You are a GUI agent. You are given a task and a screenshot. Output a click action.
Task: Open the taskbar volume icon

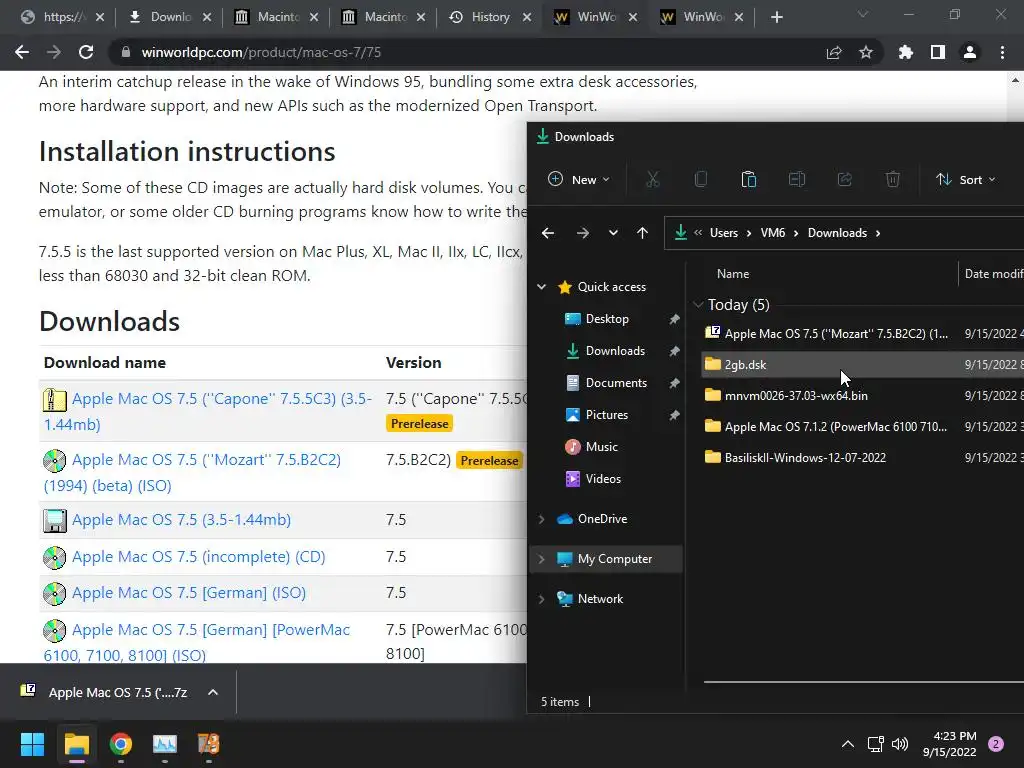900,744
